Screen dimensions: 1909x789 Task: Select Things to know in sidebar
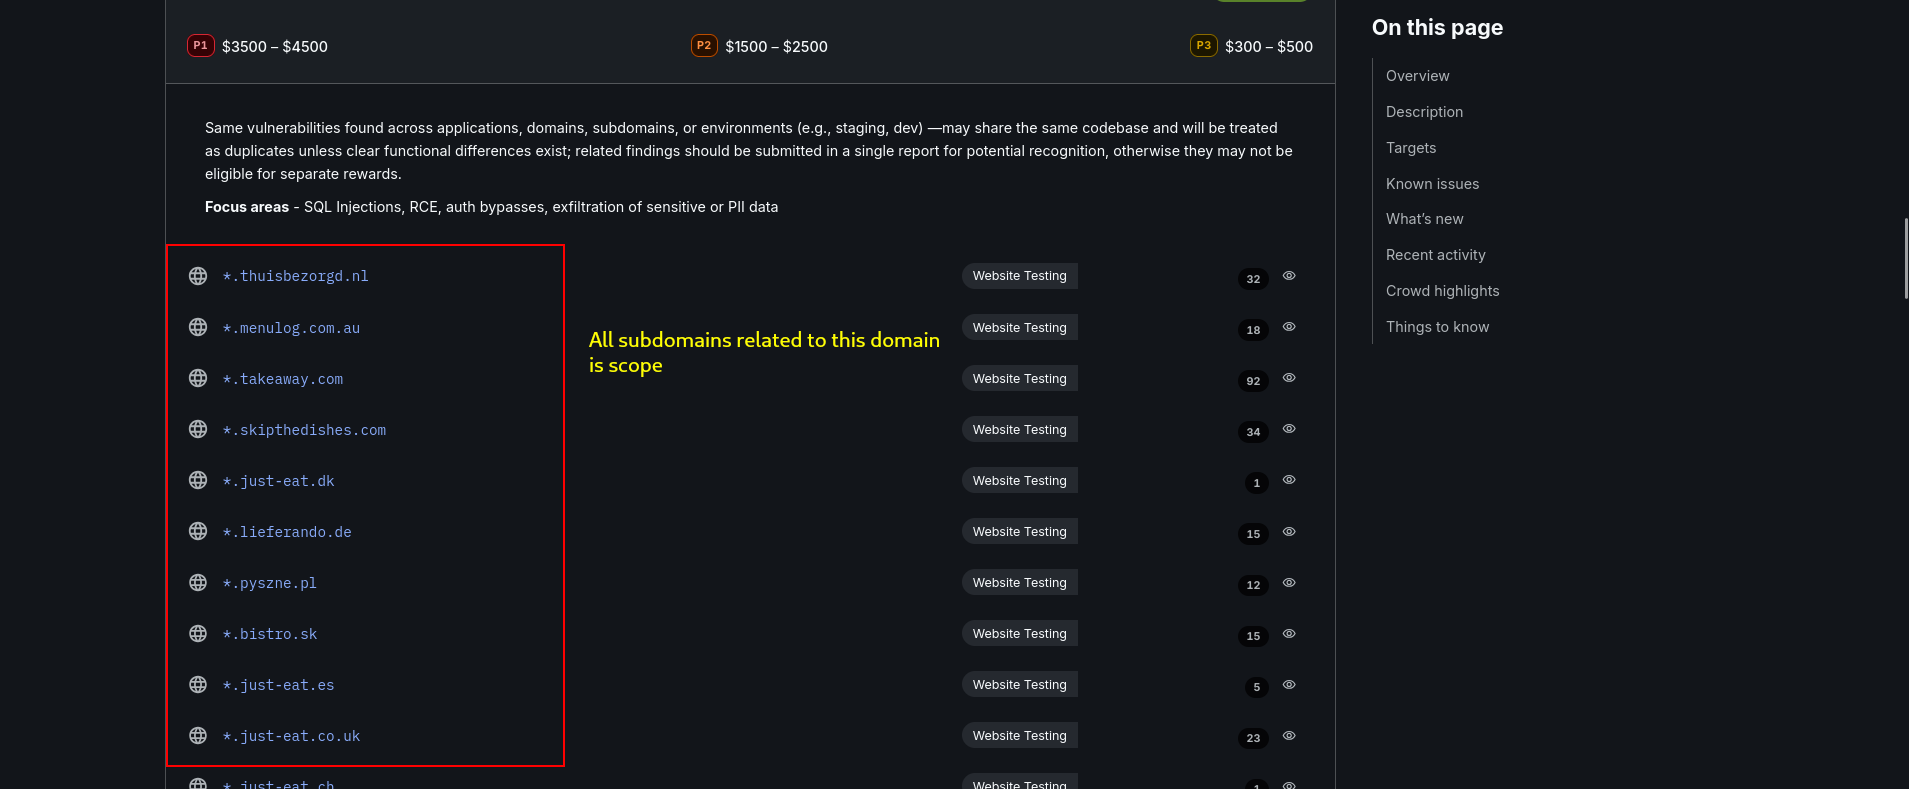1437,327
